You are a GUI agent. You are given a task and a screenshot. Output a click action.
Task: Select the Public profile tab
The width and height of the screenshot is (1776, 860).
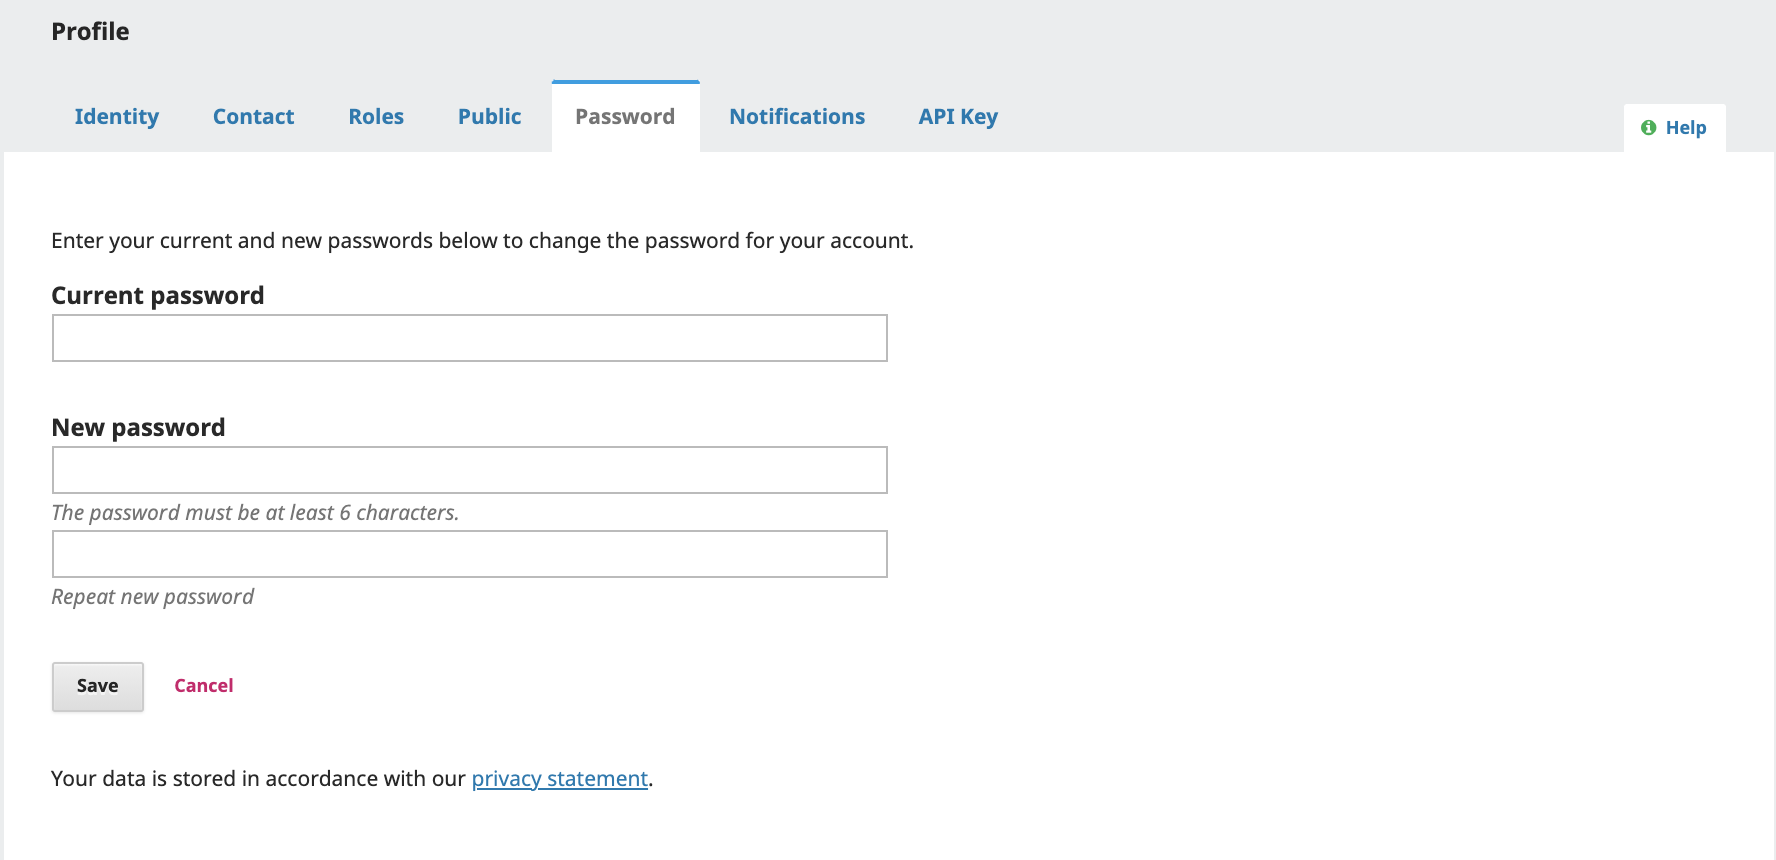pyautogui.click(x=489, y=117)
